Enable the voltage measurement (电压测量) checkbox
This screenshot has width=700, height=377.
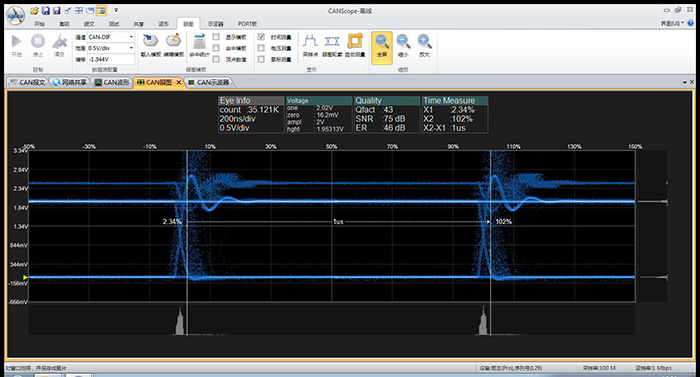pyautogui.click(x=261, y=48)
